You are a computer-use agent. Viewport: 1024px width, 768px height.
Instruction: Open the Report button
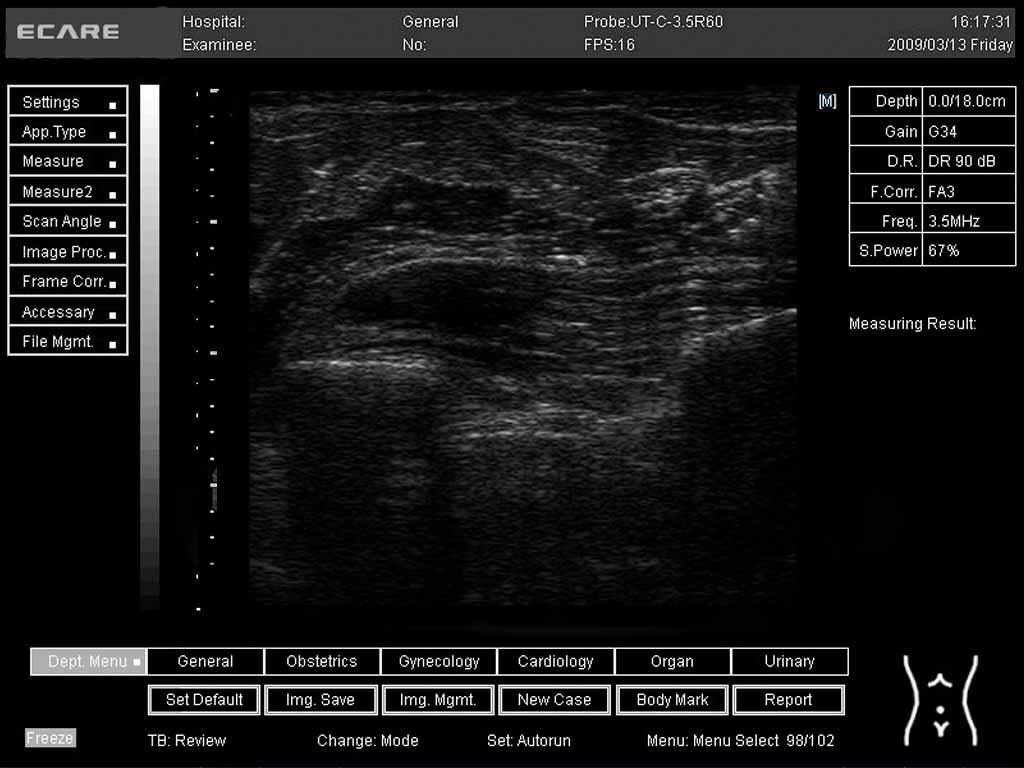pos(788,700)
